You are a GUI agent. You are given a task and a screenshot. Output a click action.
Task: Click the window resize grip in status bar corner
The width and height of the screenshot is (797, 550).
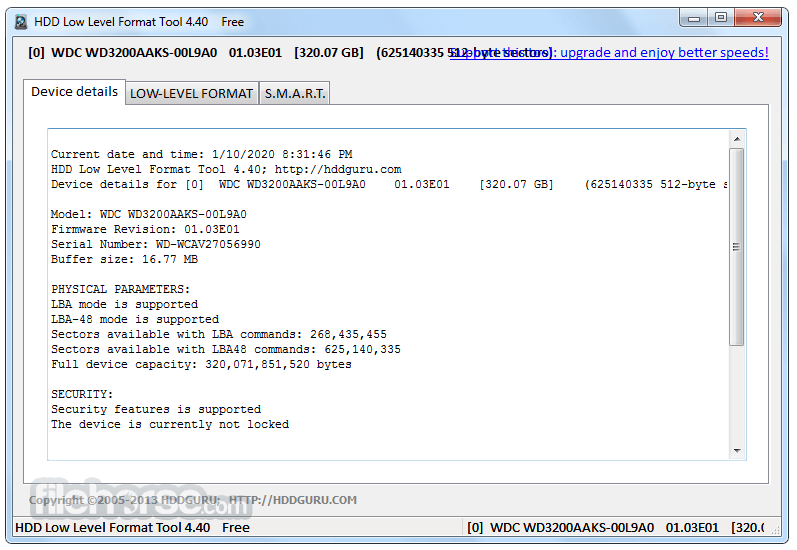[776, 530]
